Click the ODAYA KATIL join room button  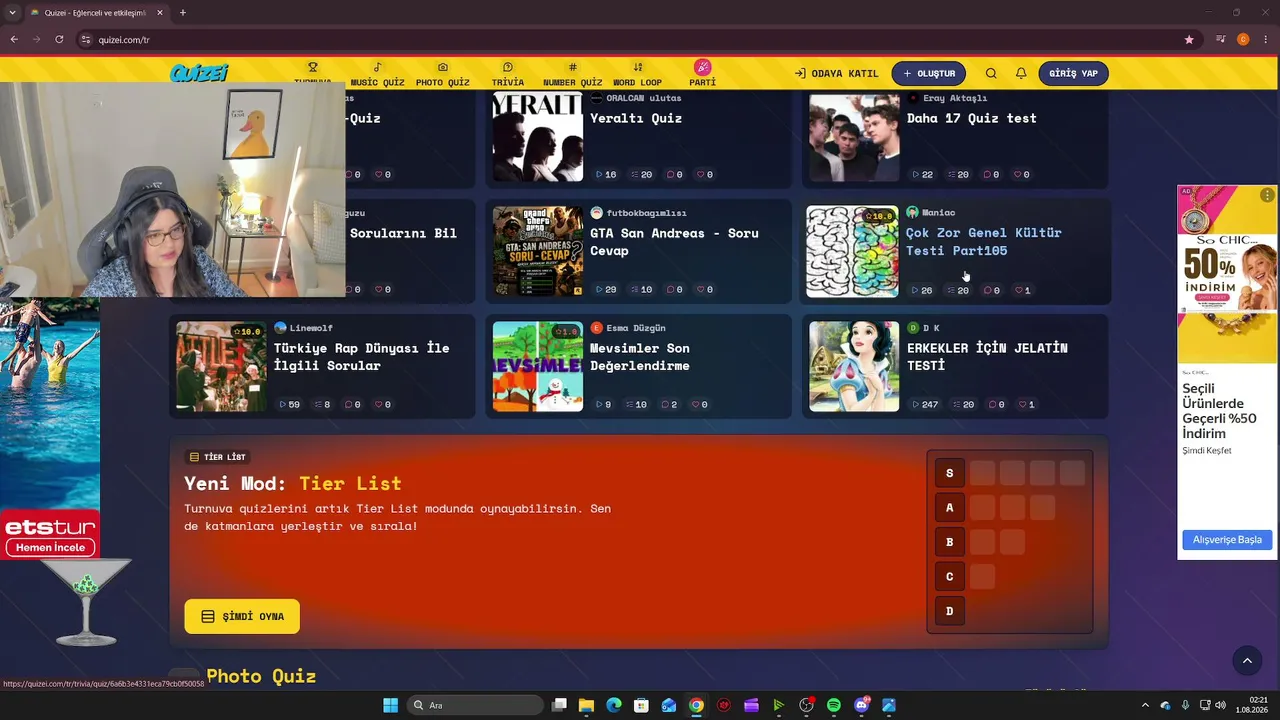click(836, 73)
